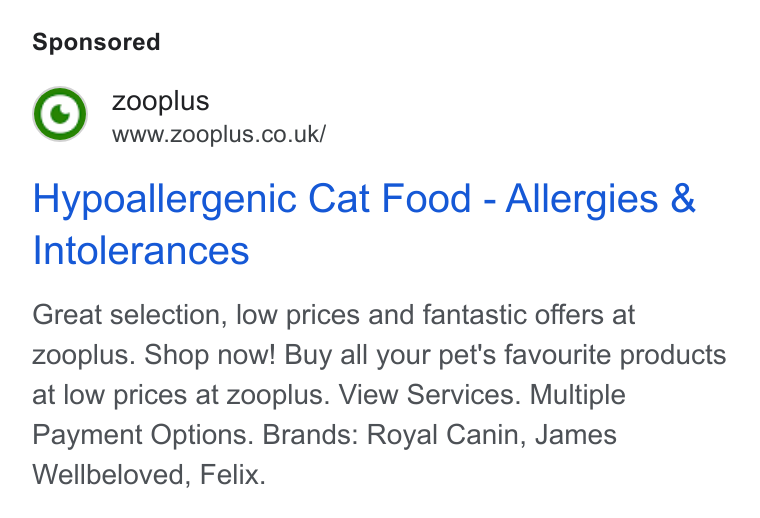Viewport: 760px width, 518px height.
Task: Click the Royal Canin brand name
Action: 446,435
